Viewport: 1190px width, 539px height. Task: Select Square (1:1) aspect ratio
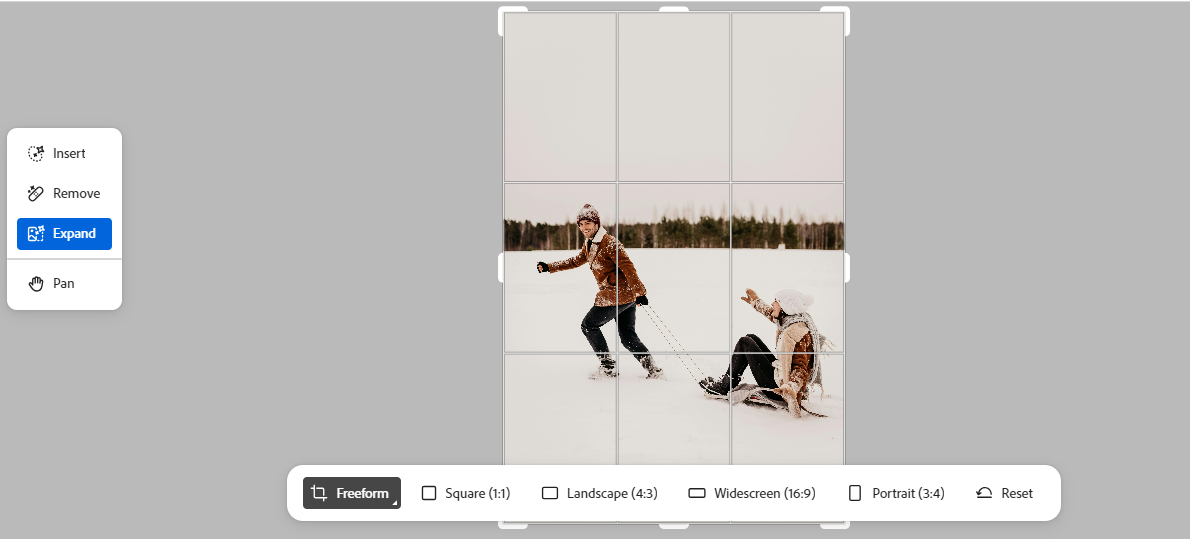[x=466, y=493]
